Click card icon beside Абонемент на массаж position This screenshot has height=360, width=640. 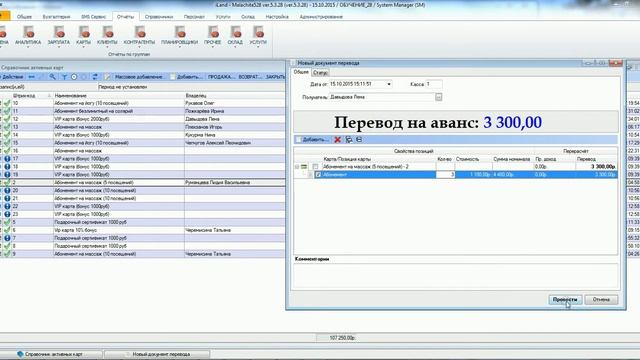click(x=304, y=167)
